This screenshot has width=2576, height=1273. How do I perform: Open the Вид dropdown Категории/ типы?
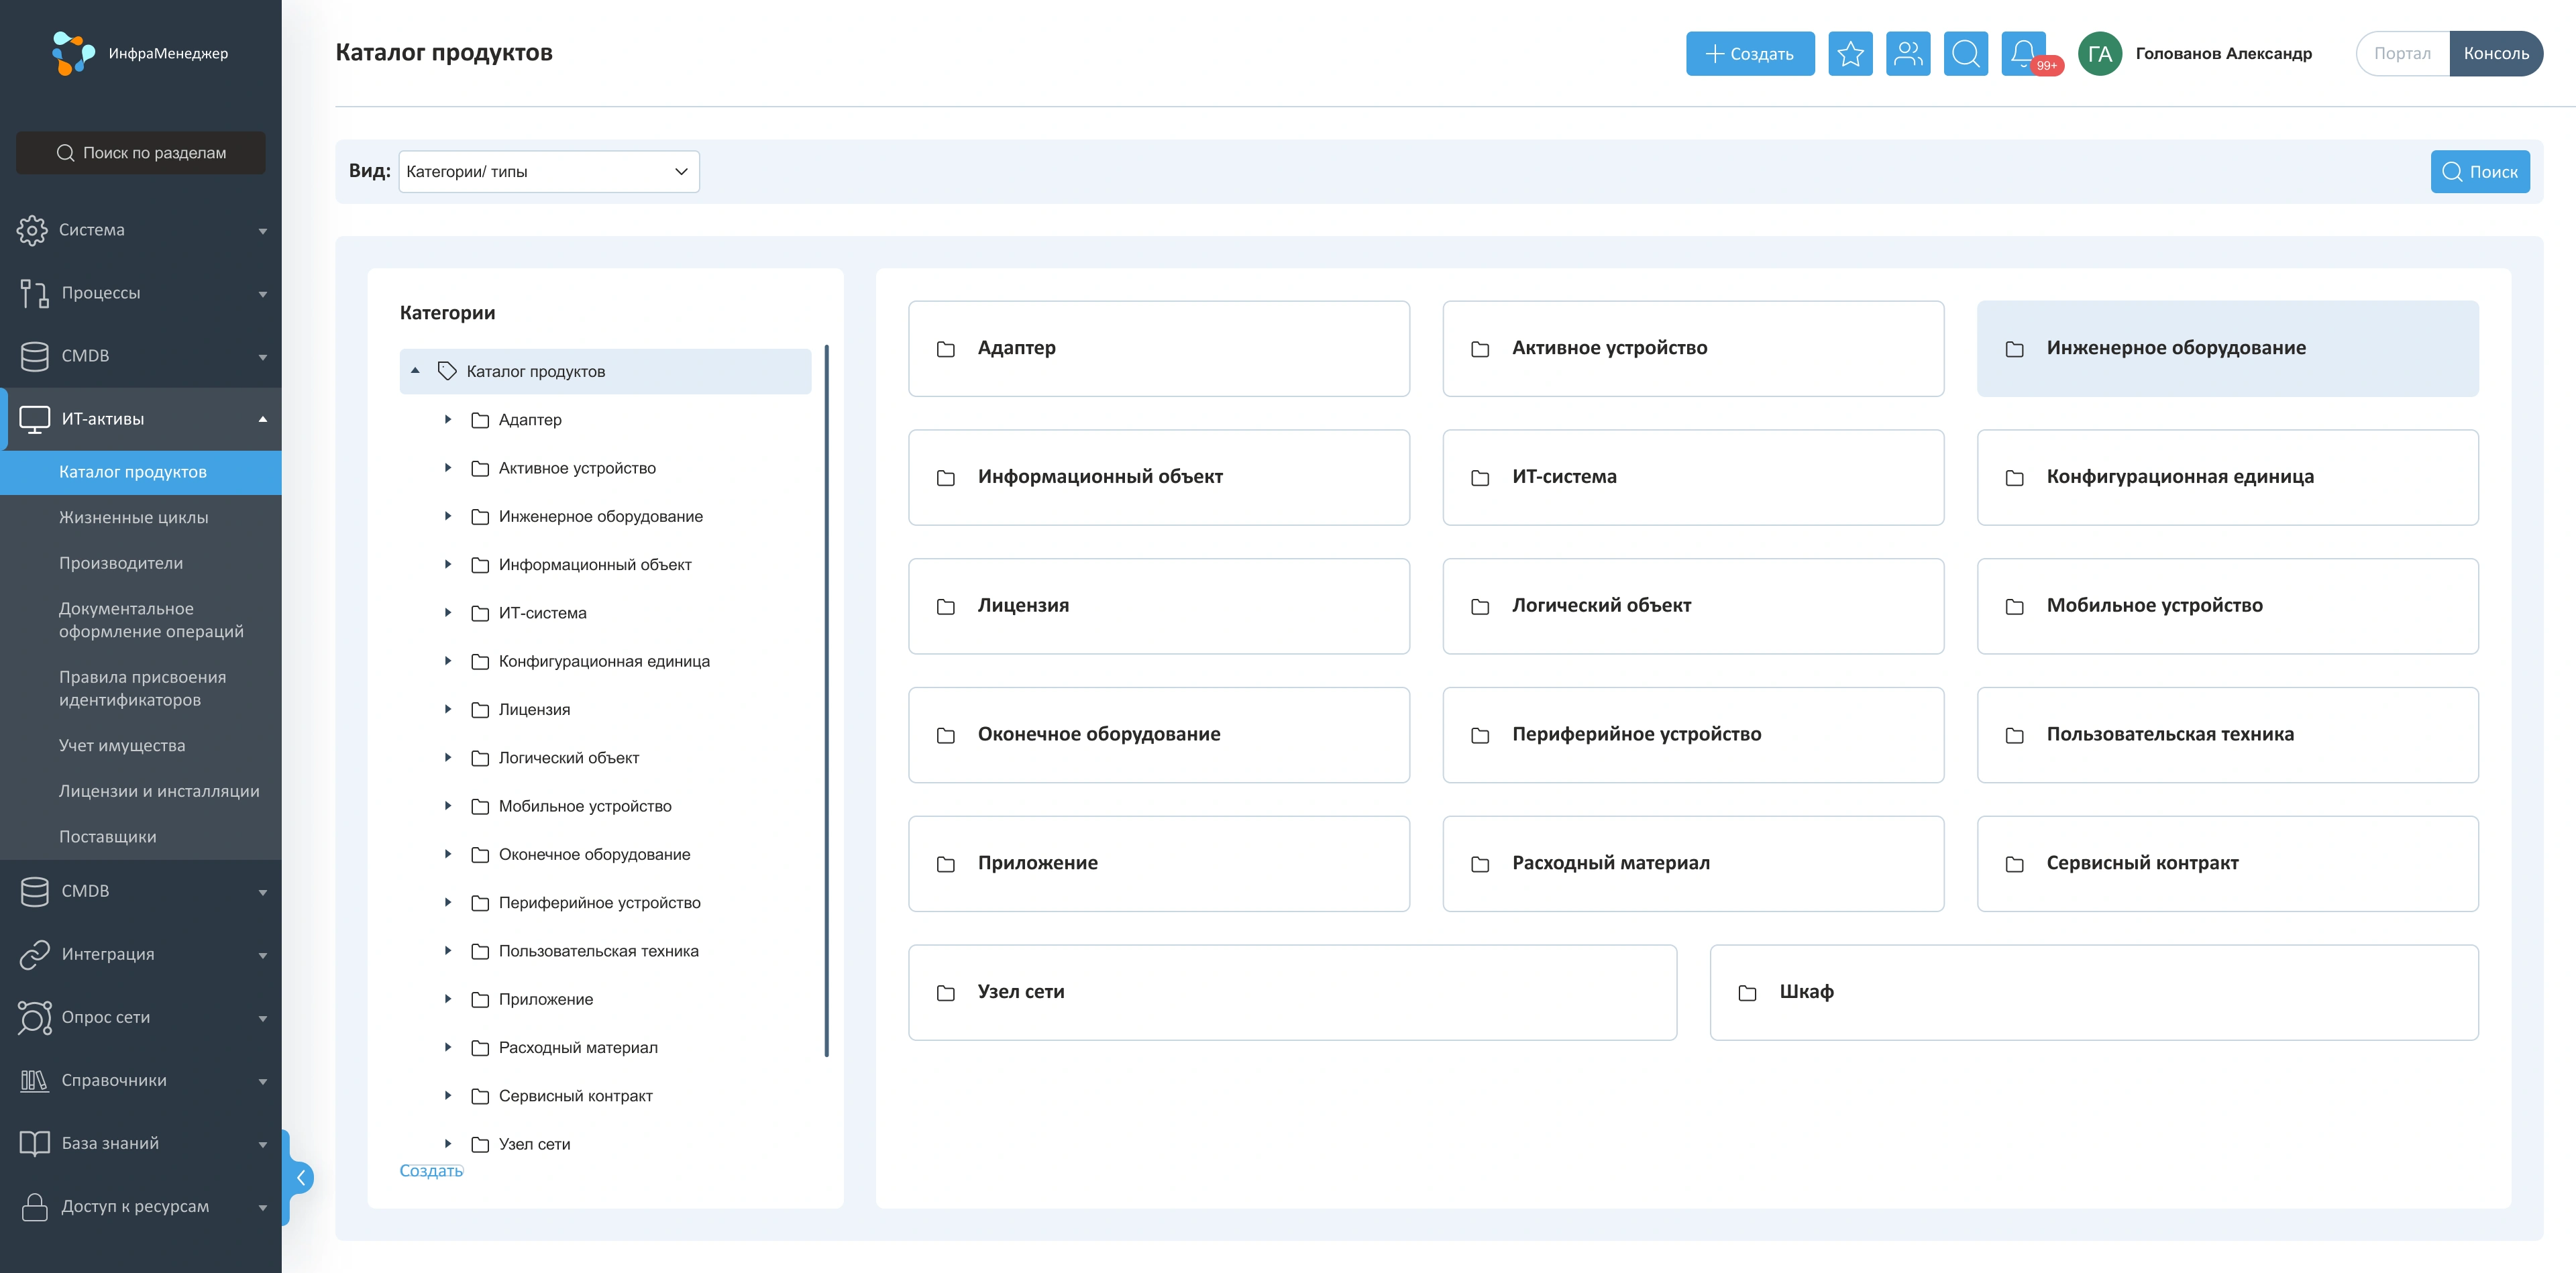tap(548, 172)
